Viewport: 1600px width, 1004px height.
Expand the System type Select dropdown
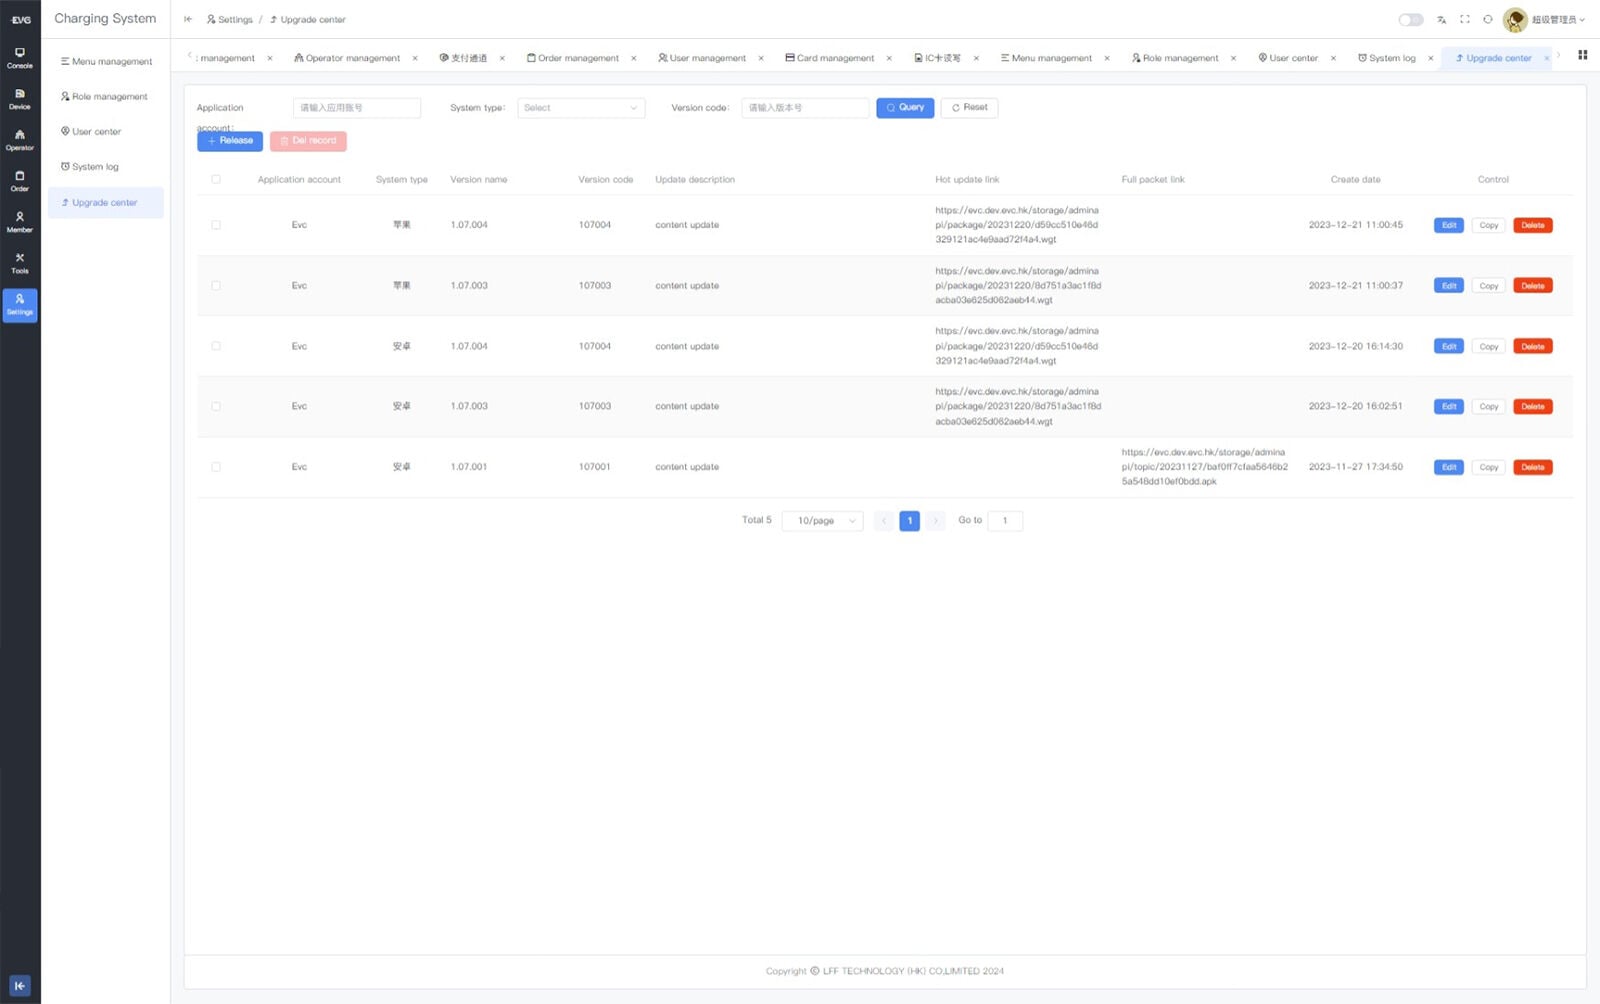tap(581, 108)
